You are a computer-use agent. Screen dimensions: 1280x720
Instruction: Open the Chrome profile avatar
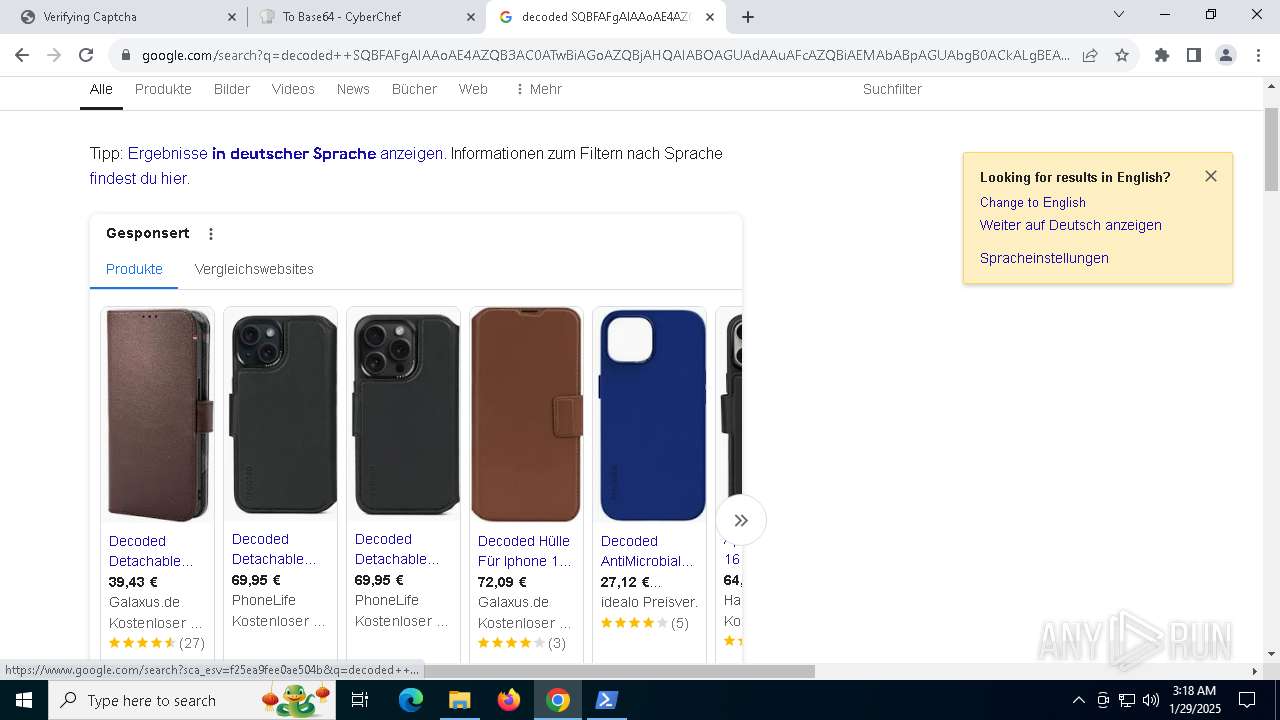[x=1226, y=55]
